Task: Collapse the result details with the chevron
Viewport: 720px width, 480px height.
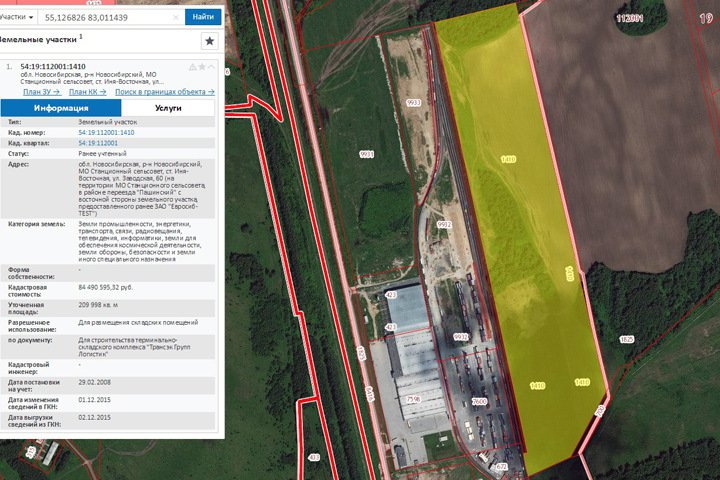Action: (212, 66)
